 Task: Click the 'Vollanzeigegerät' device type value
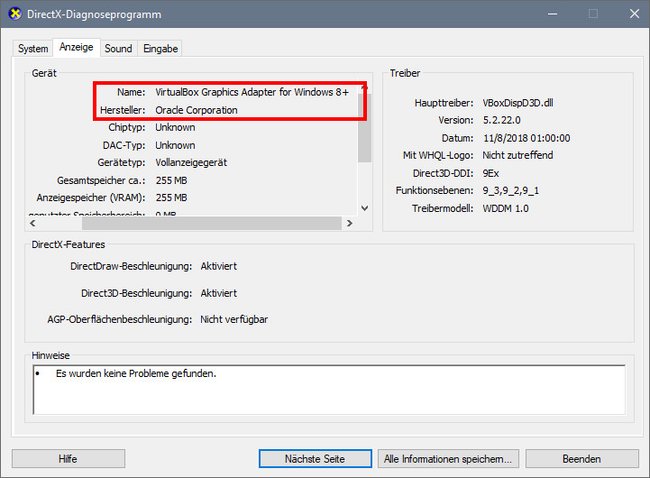(191, 163)
